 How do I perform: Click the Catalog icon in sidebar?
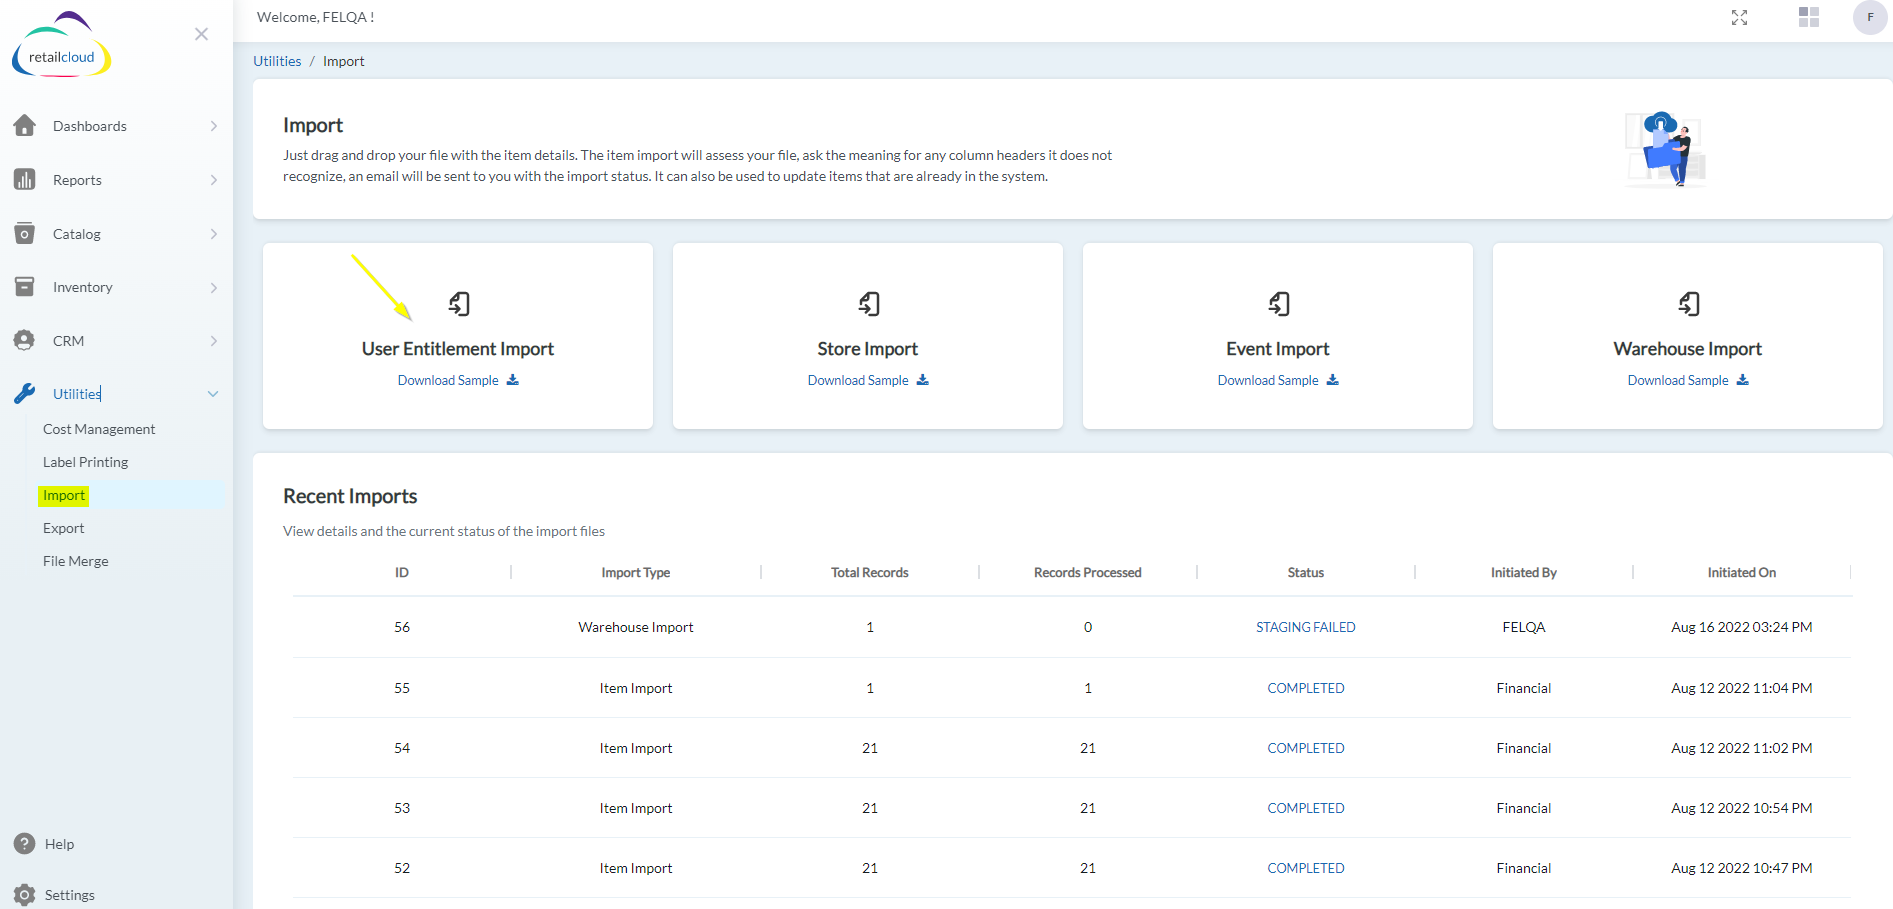click(x=25, y=234)
